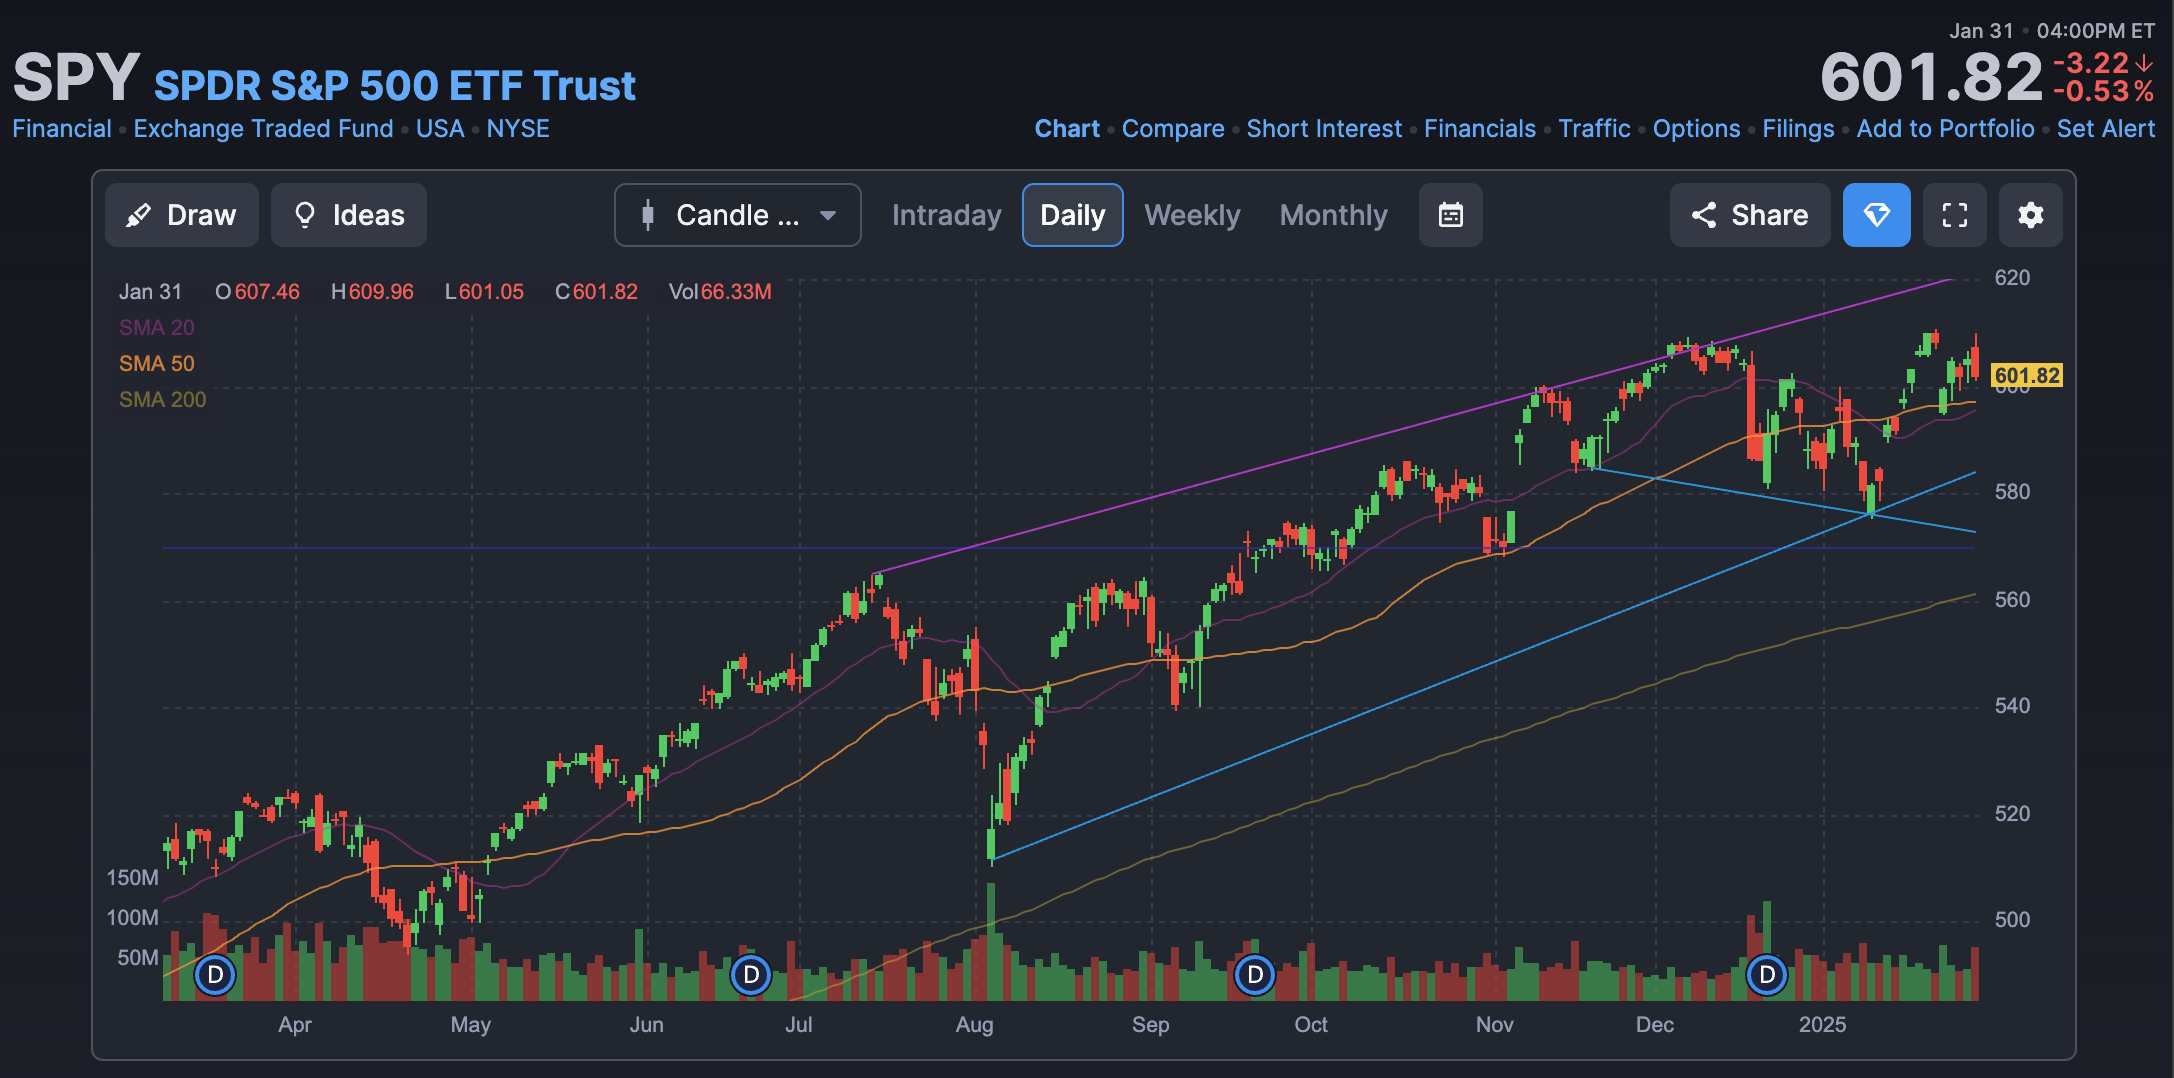Open the Draw tools button
The image size is (2174, 1078).
coord(181,215)
